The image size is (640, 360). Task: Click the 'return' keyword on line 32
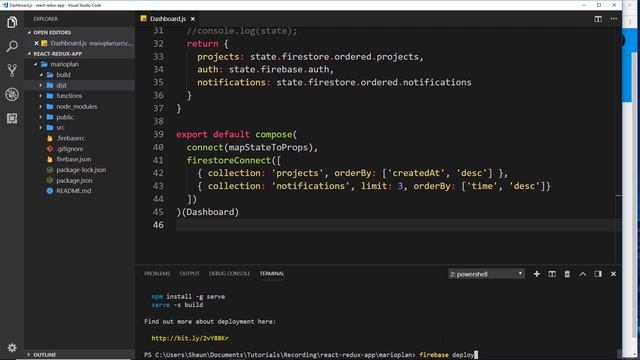coord(202,44)
